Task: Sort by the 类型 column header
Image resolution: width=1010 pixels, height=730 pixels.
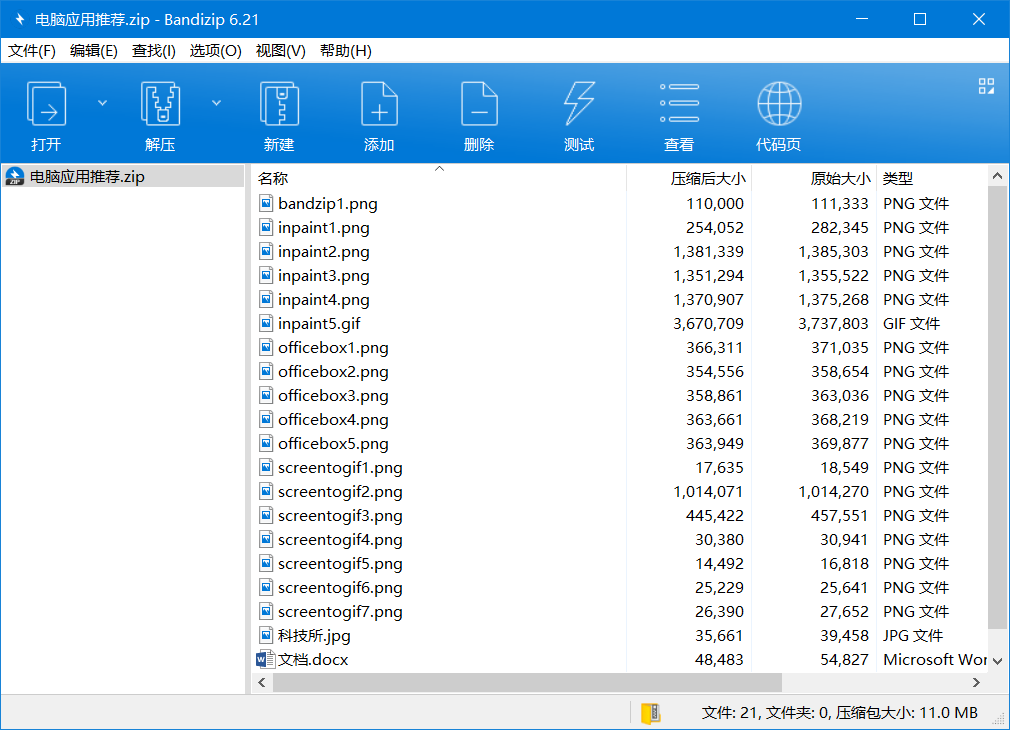Action: point(932,178)
